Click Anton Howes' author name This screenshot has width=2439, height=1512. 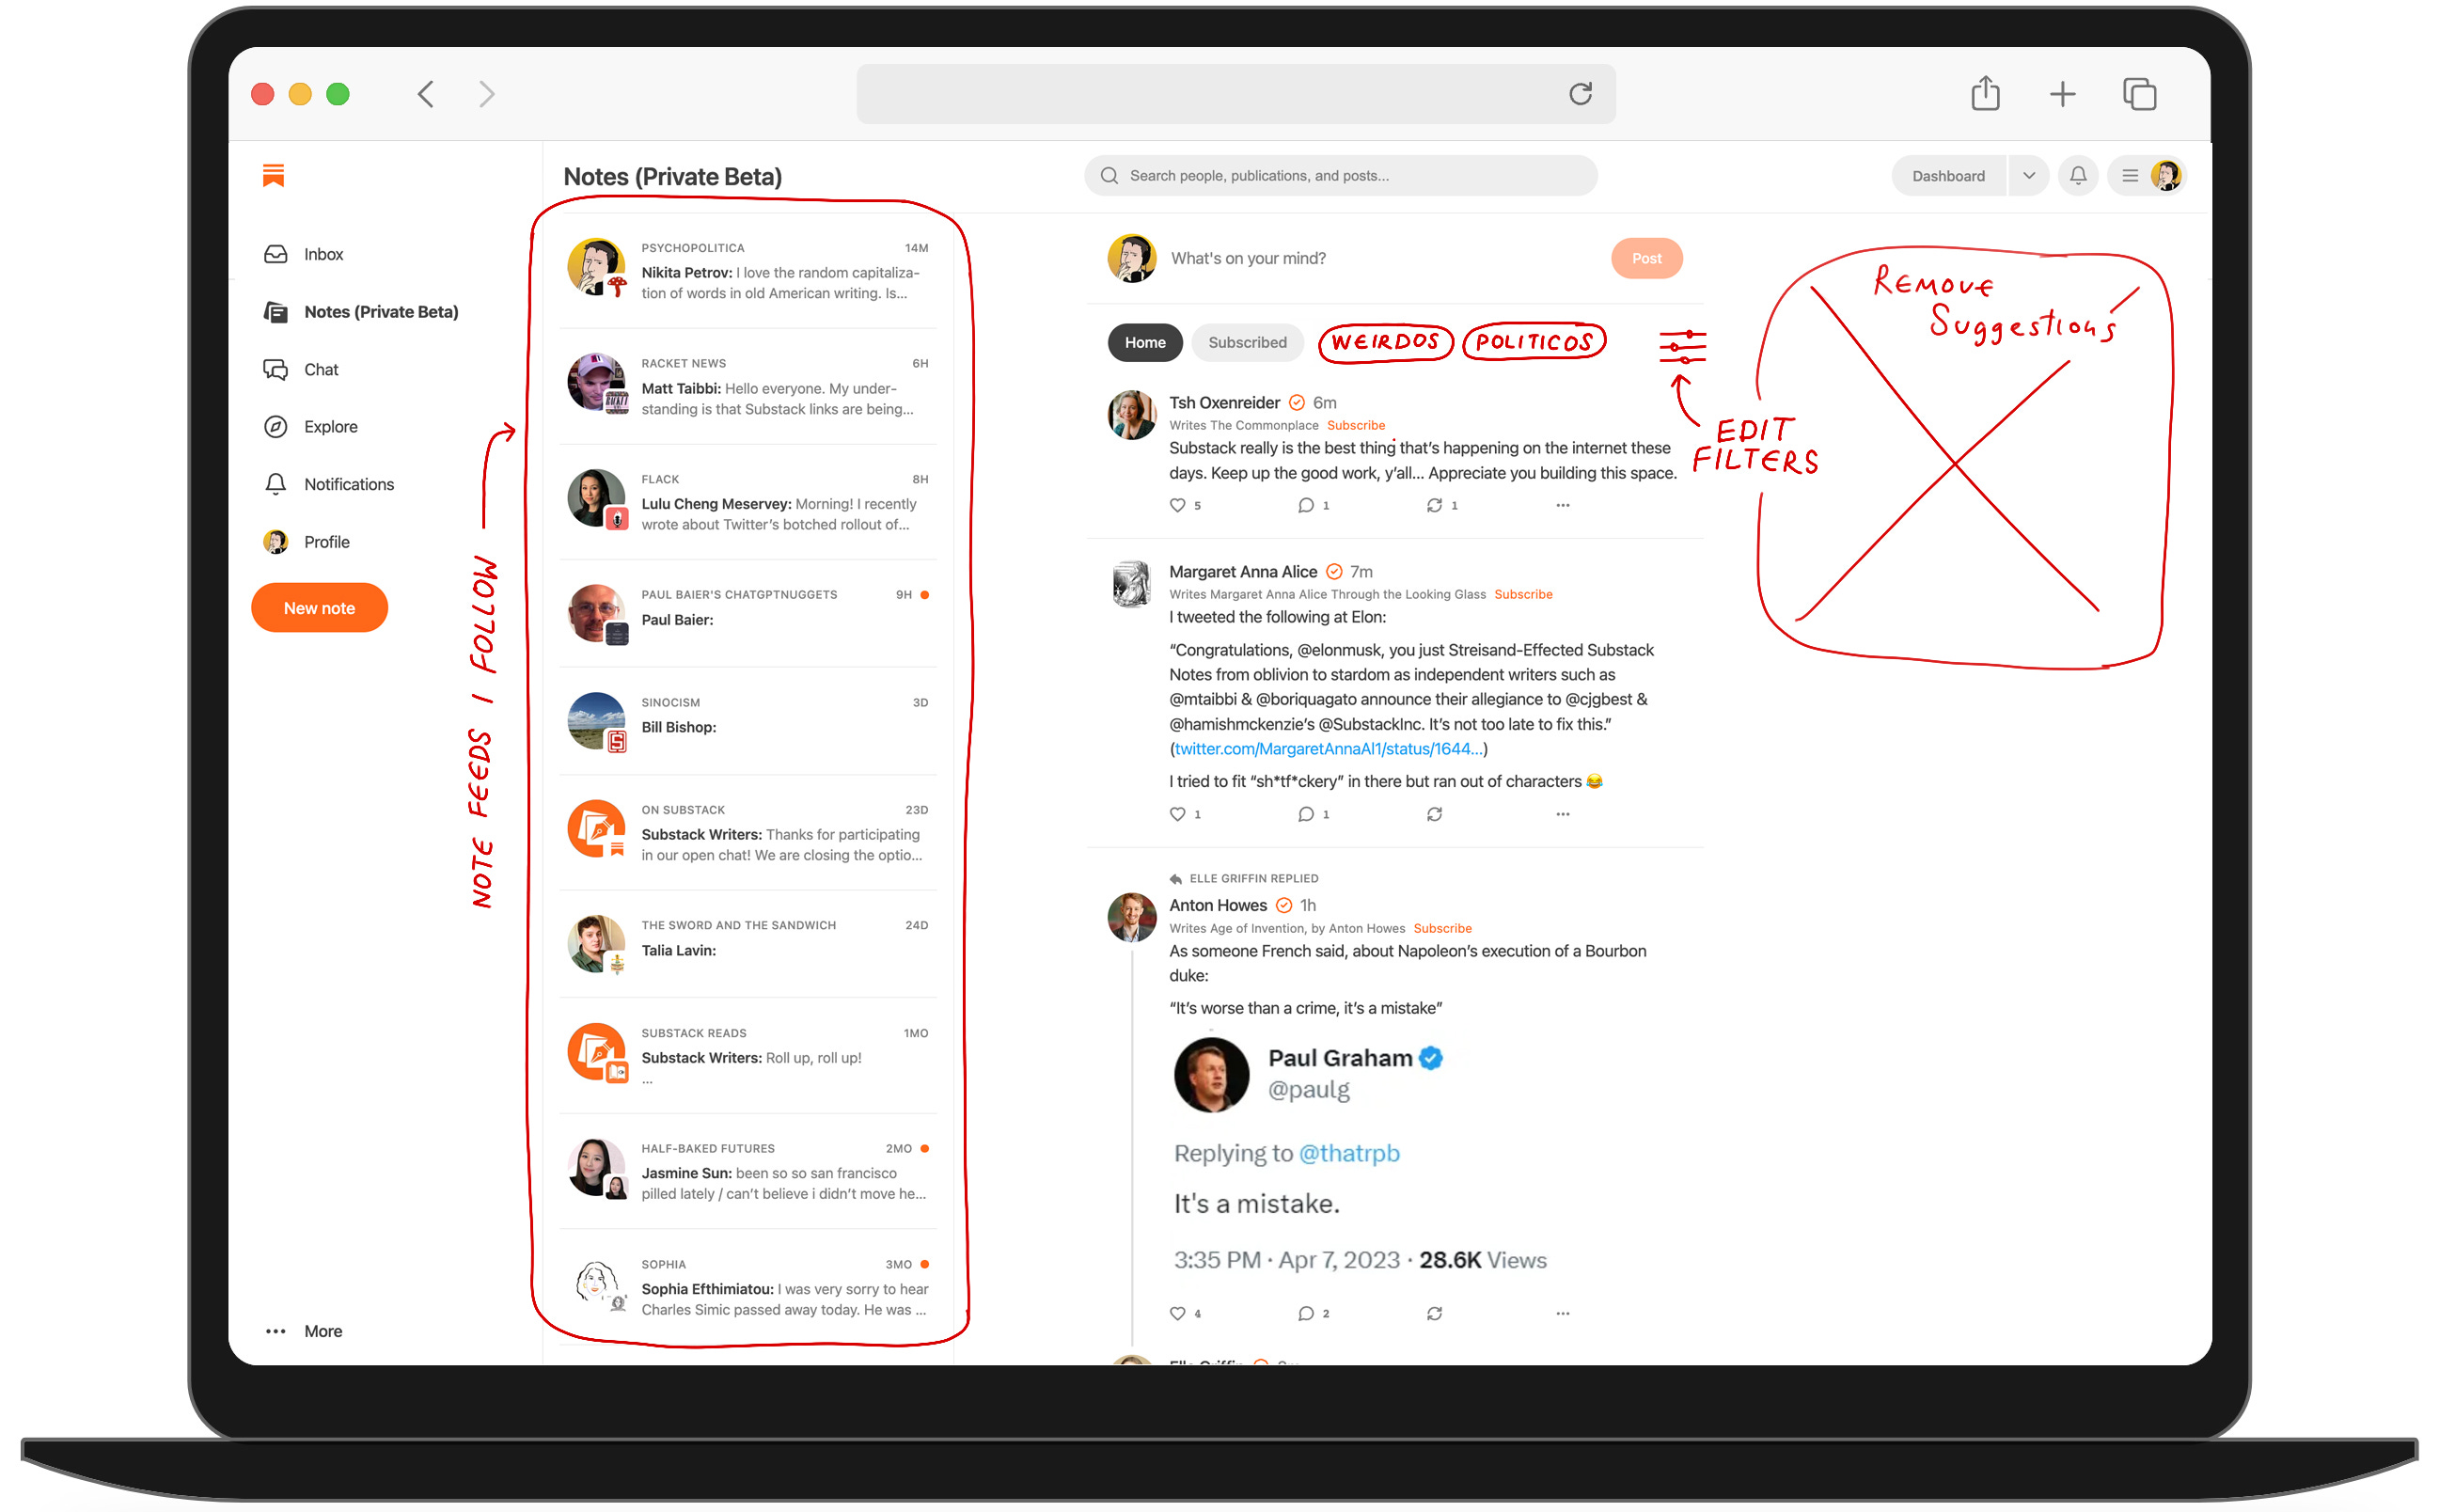1217,906
